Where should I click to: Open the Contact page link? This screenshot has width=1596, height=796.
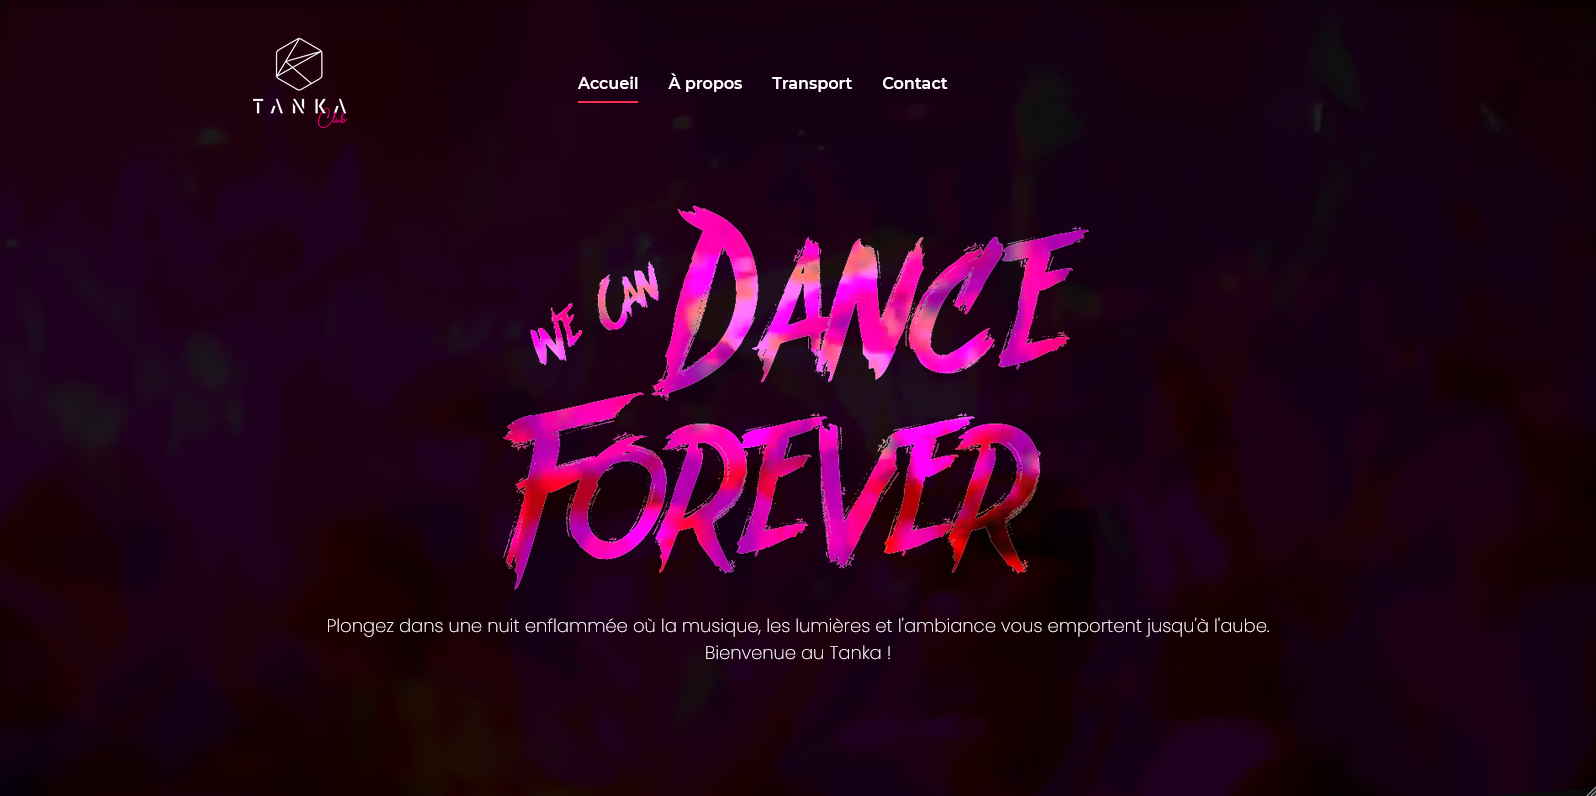pos(914,83)
